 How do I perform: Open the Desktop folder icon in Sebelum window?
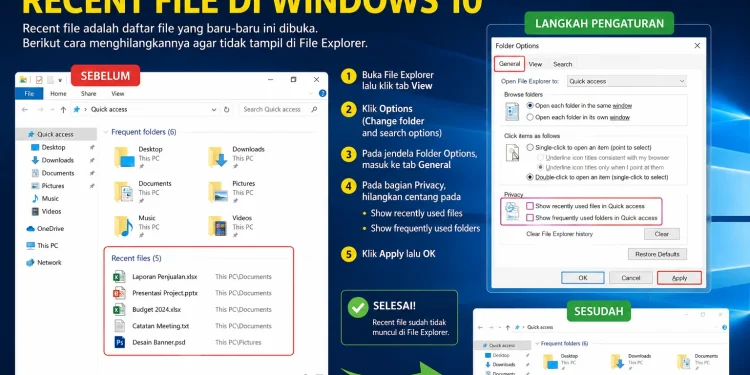[124, 157]
